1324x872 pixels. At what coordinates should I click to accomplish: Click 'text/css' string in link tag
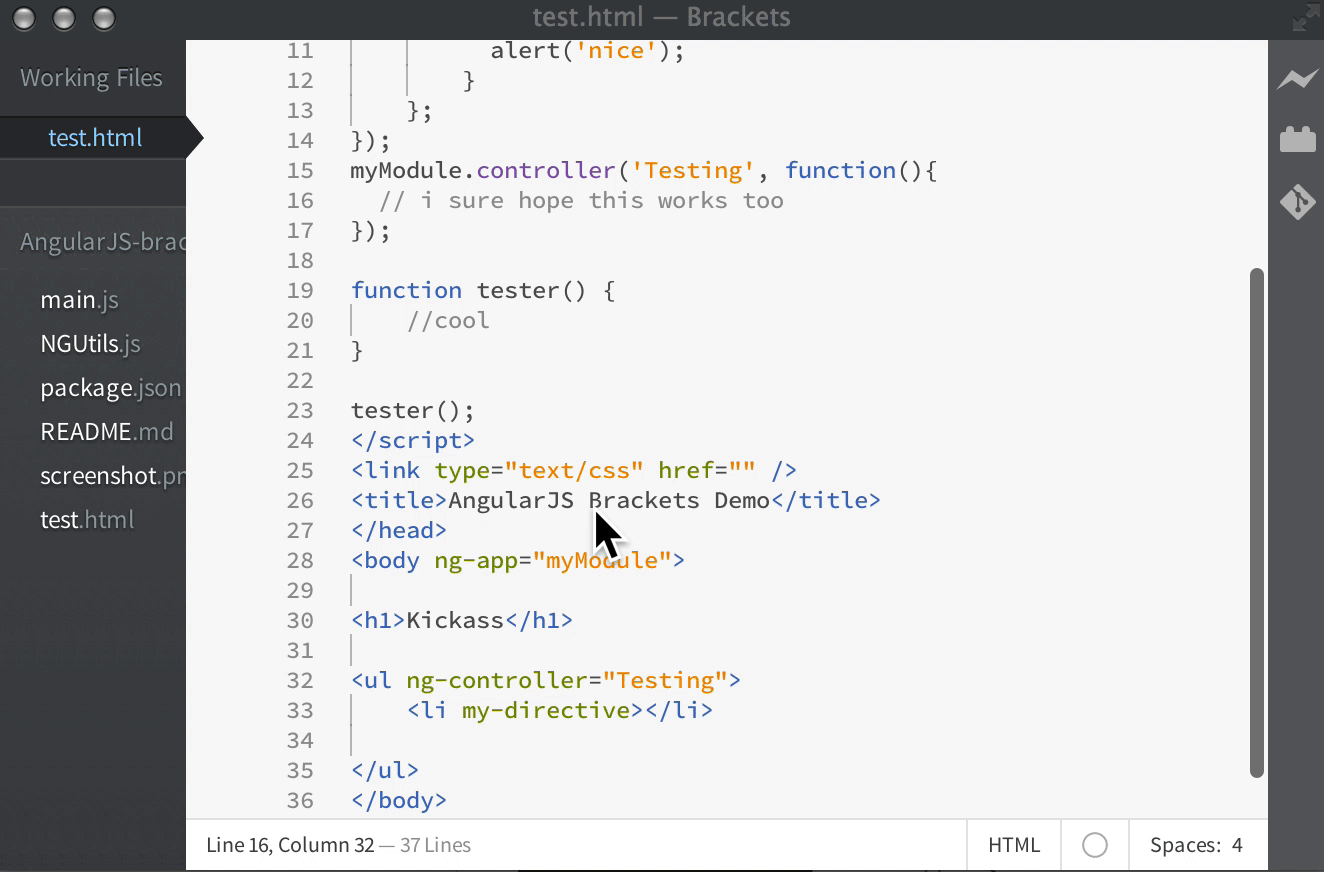(574, 470)
